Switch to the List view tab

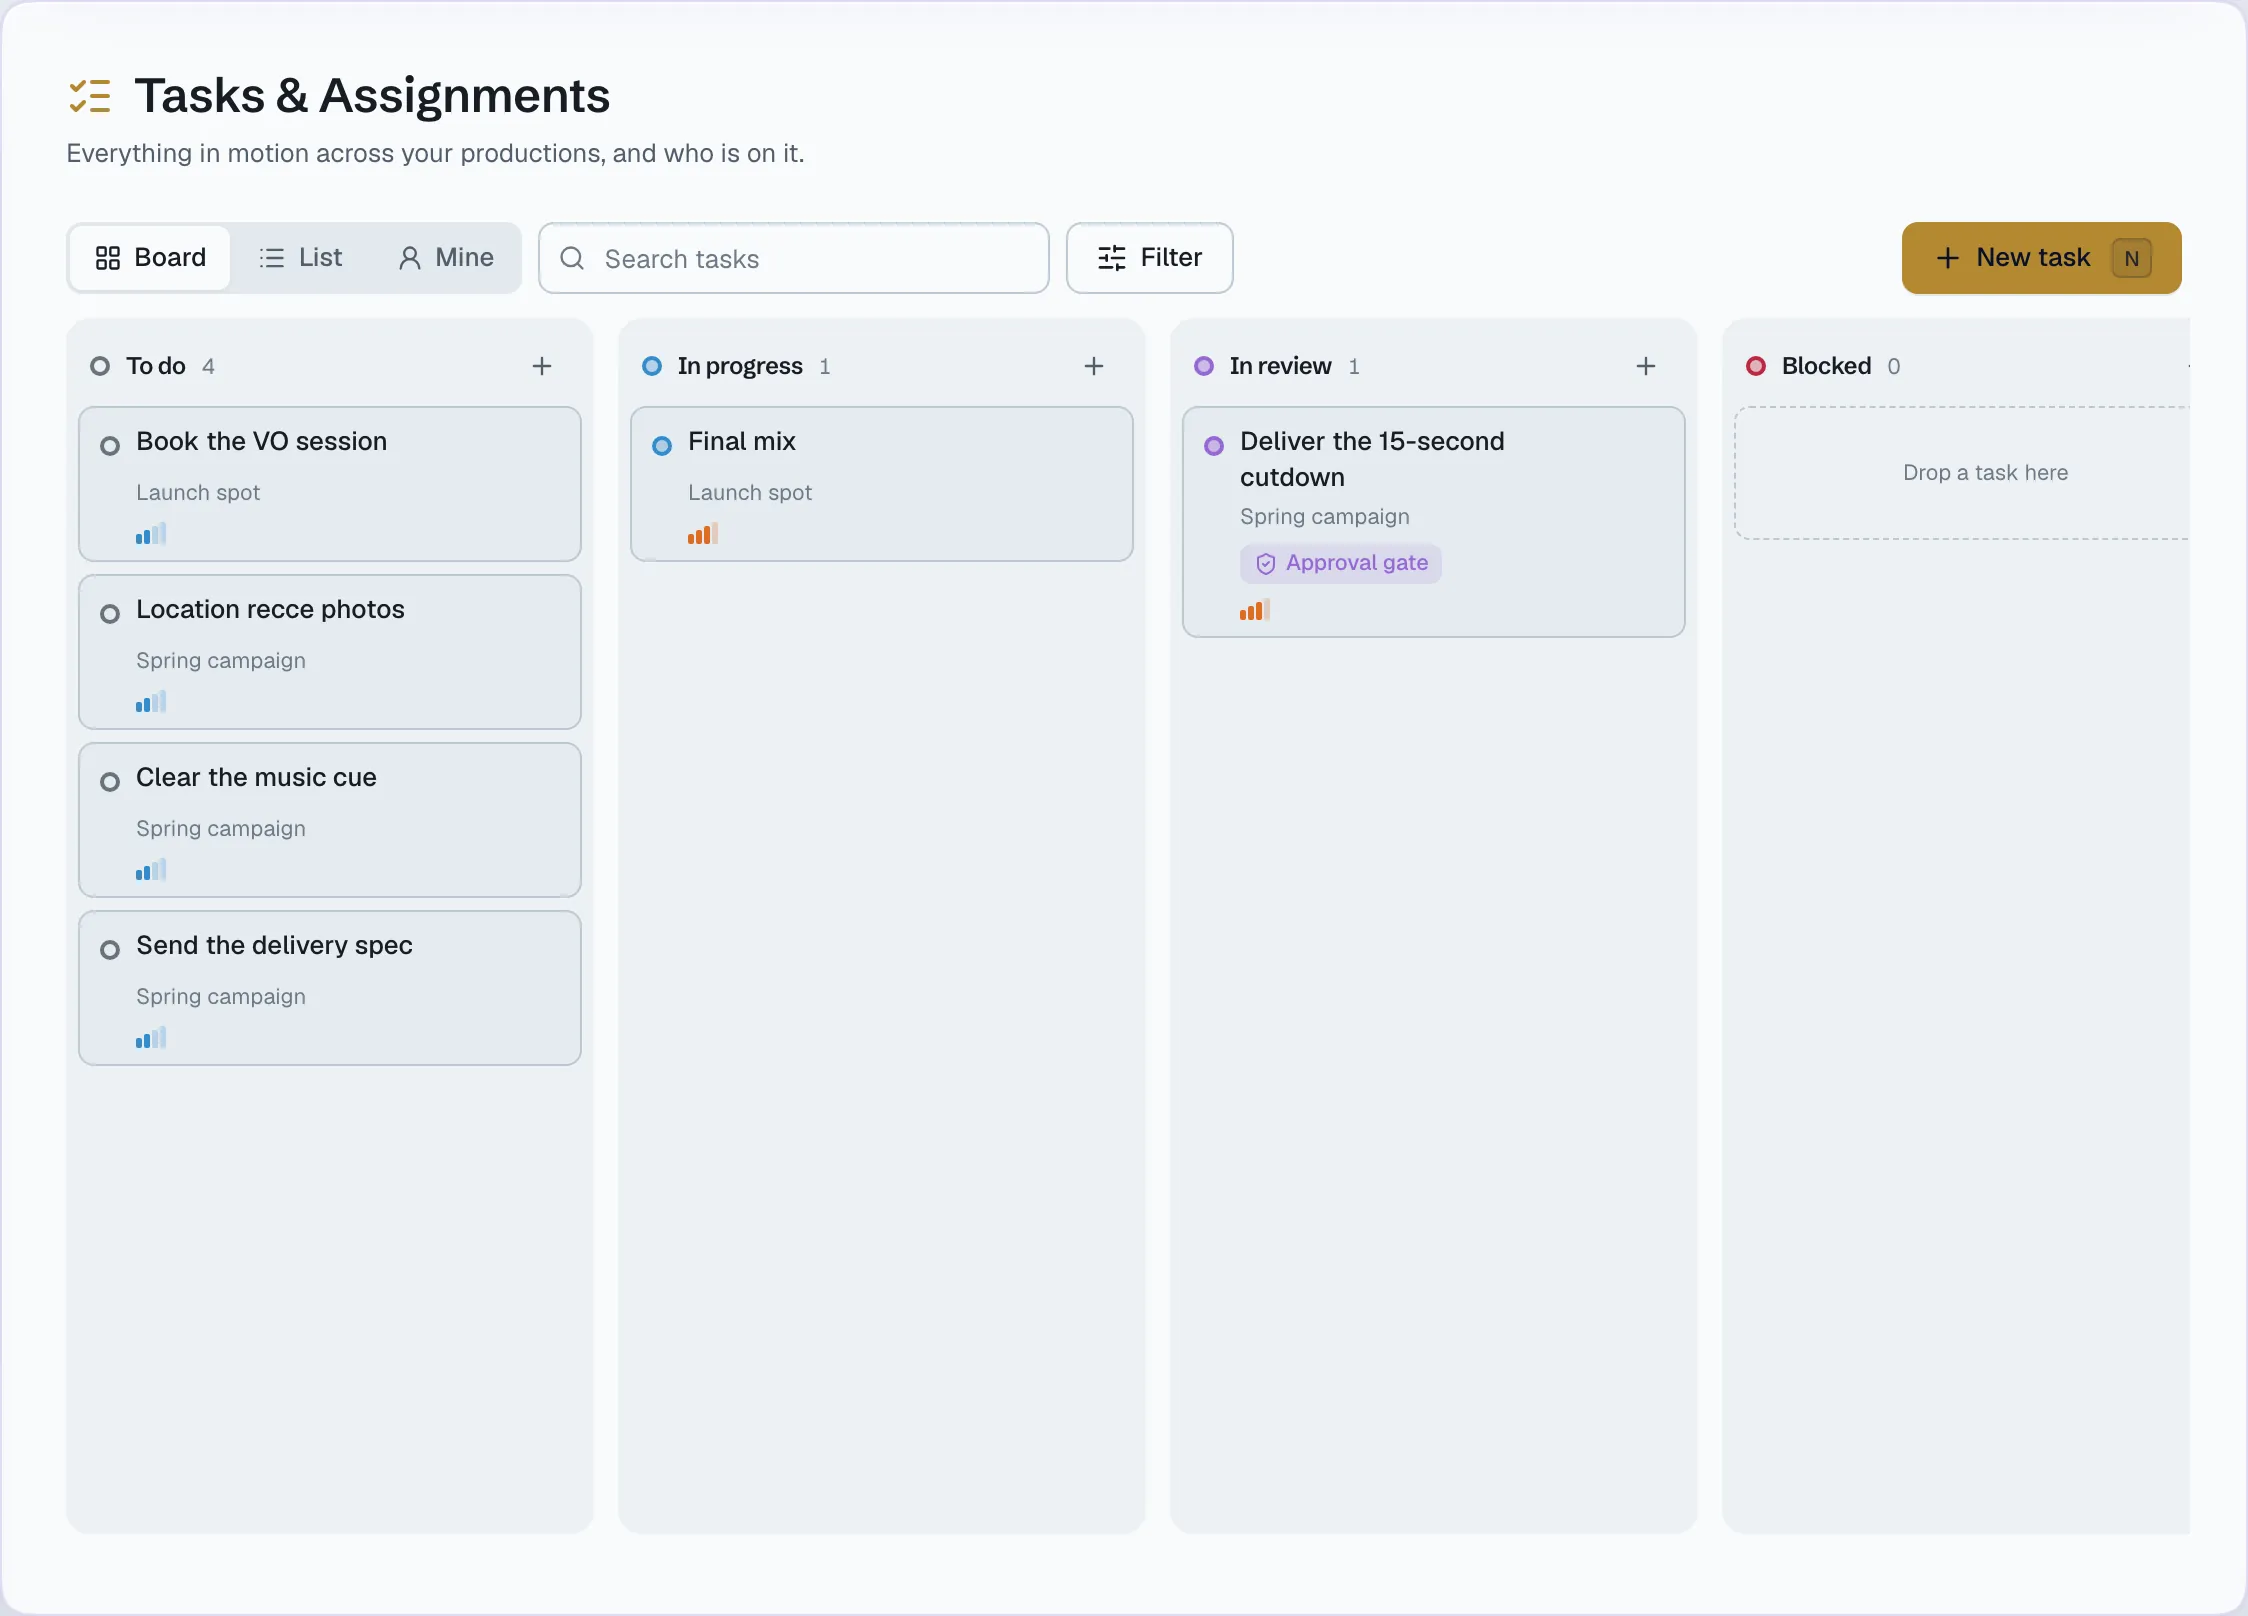tap(300, 258)
